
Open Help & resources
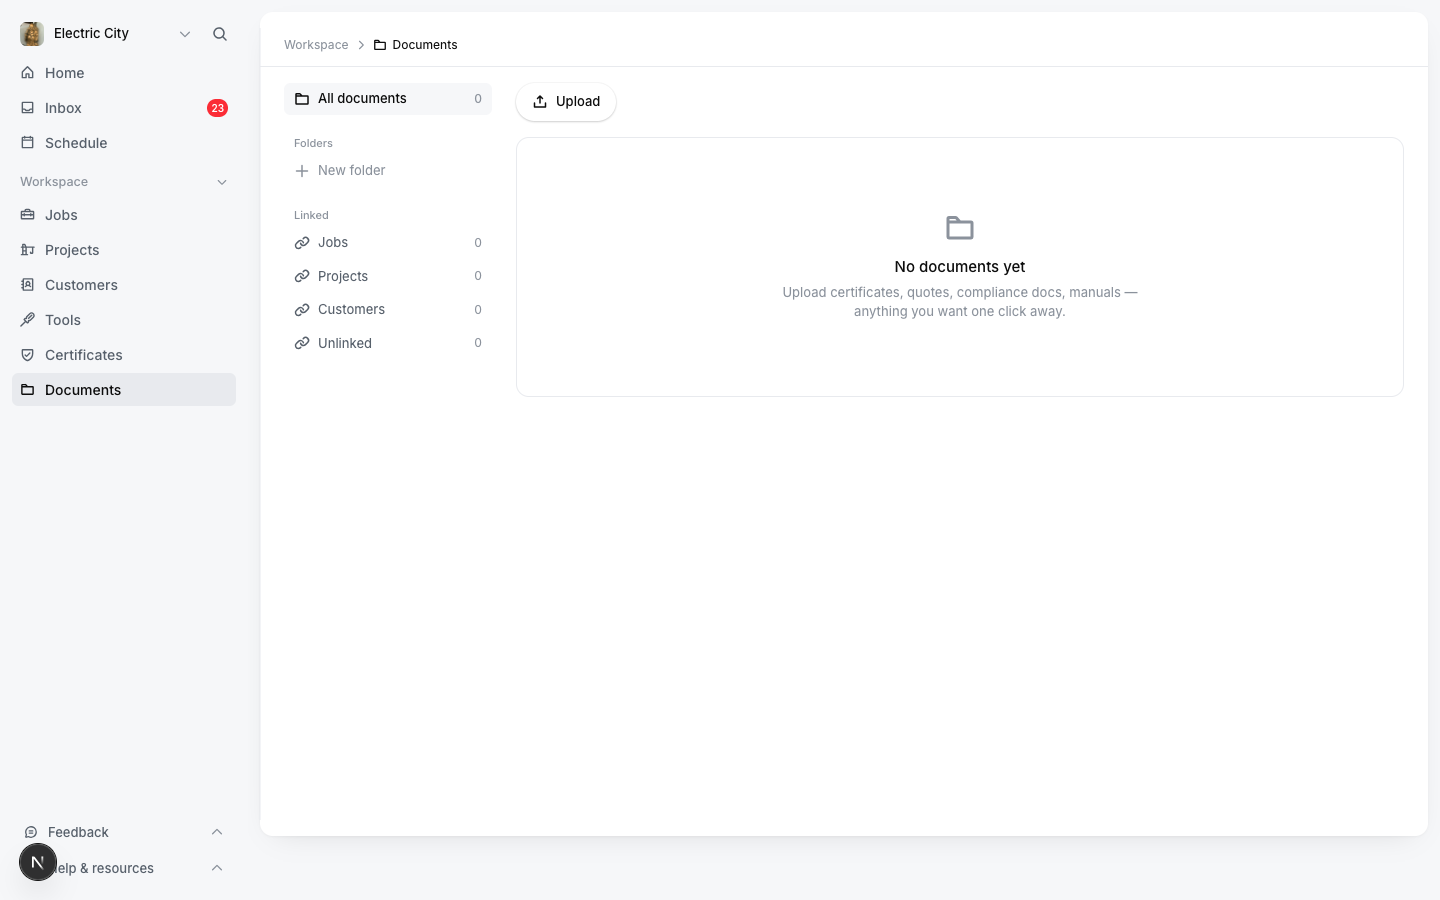tap(124, 868)
